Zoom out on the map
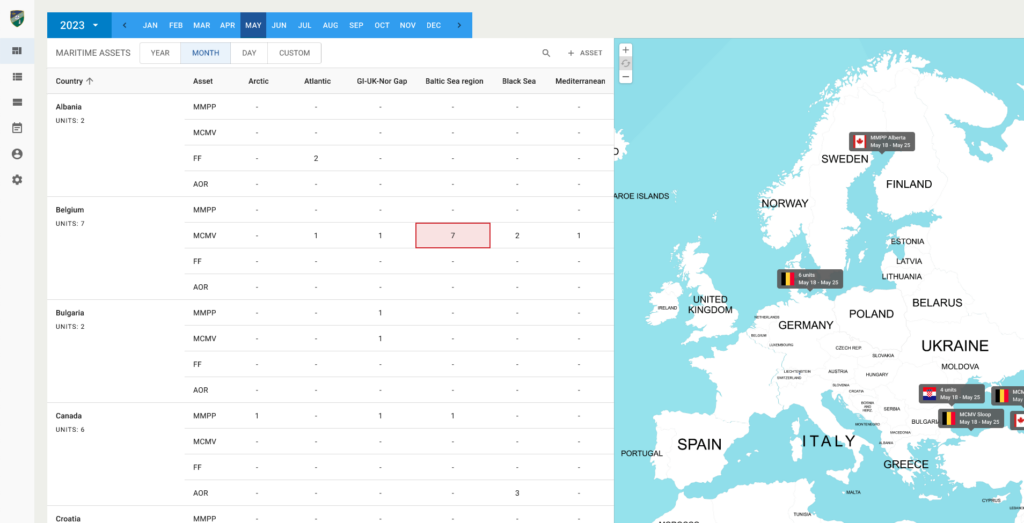 tap(626, 77)
